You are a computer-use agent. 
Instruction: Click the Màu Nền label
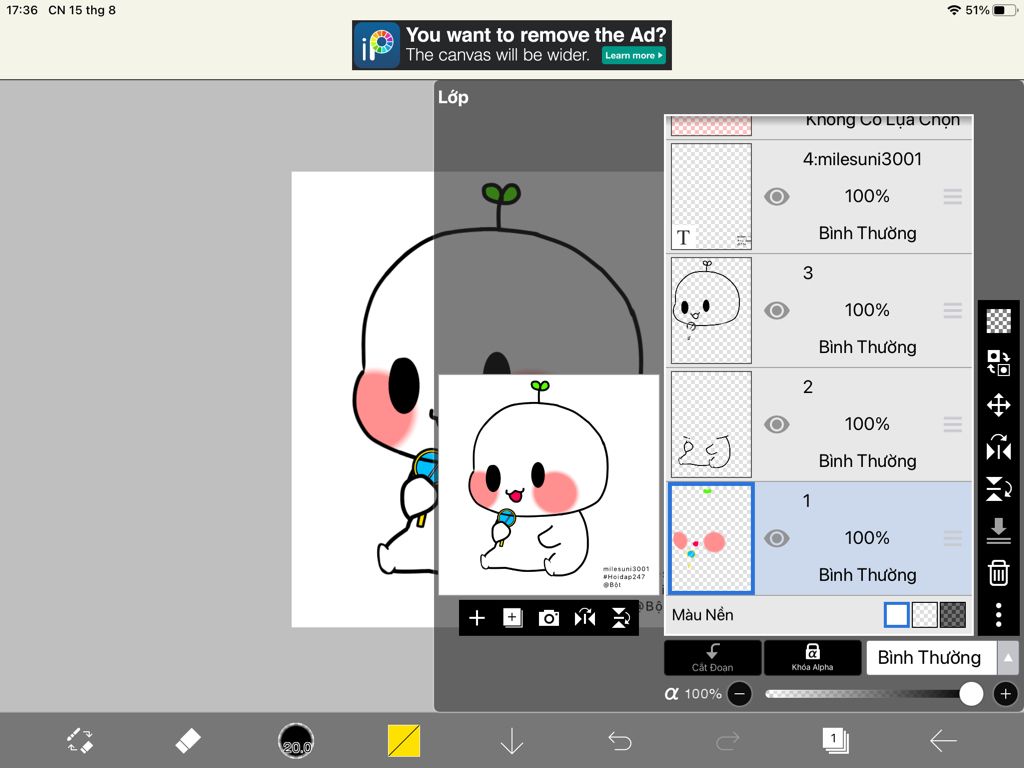pyautogui.click(x=703, y=615)
